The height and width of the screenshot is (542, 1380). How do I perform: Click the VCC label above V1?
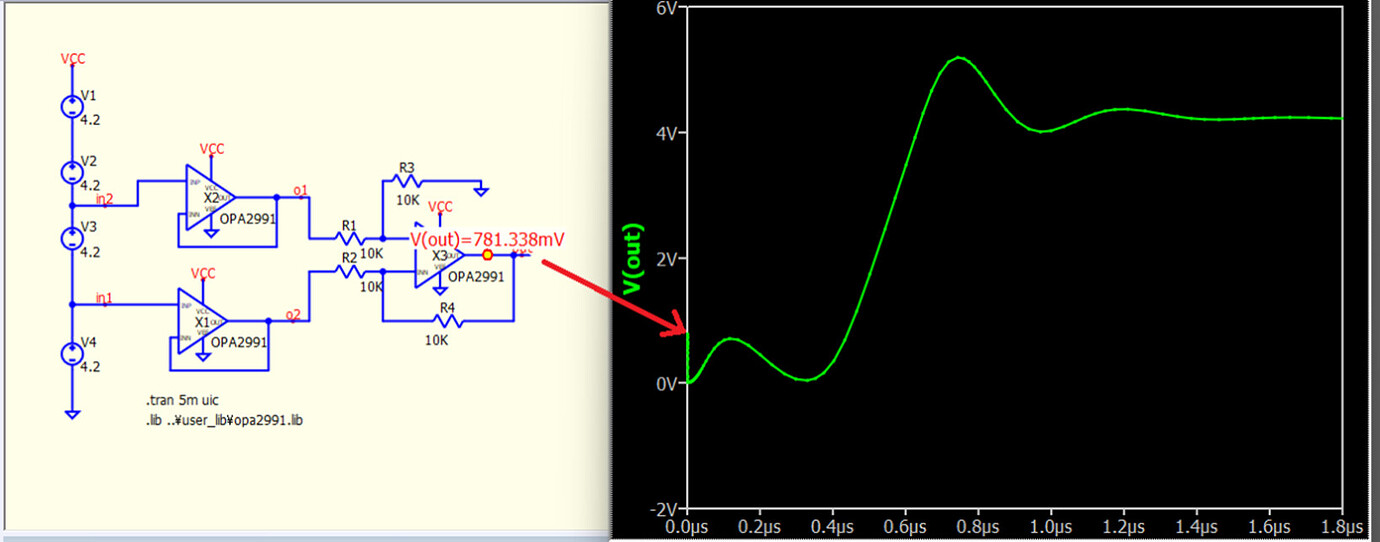[72, 59]
